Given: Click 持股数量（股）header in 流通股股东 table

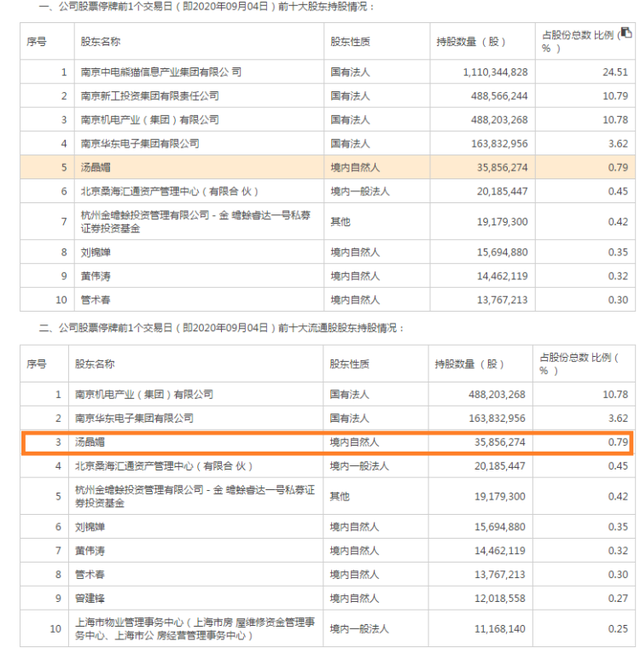Looking at the screenshot, I should point(469,364).
